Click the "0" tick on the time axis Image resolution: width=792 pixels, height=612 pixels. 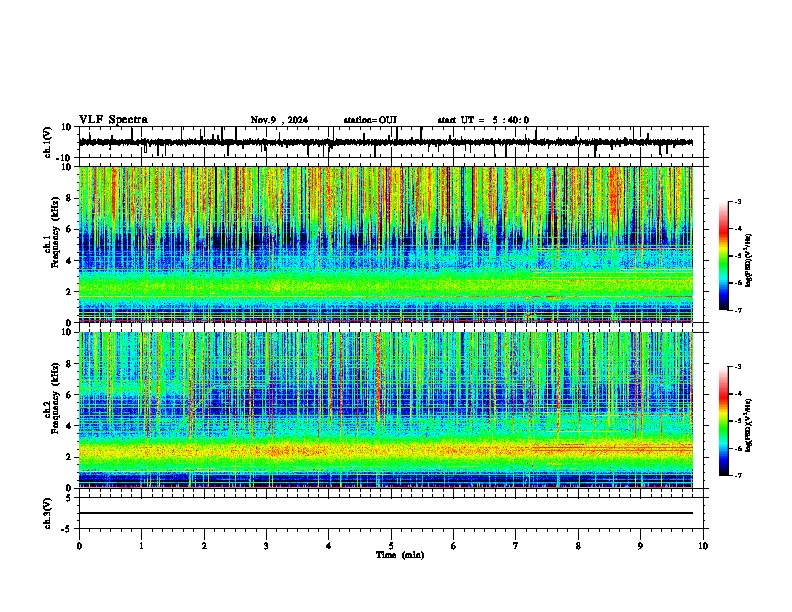click(x=79, y=546)
